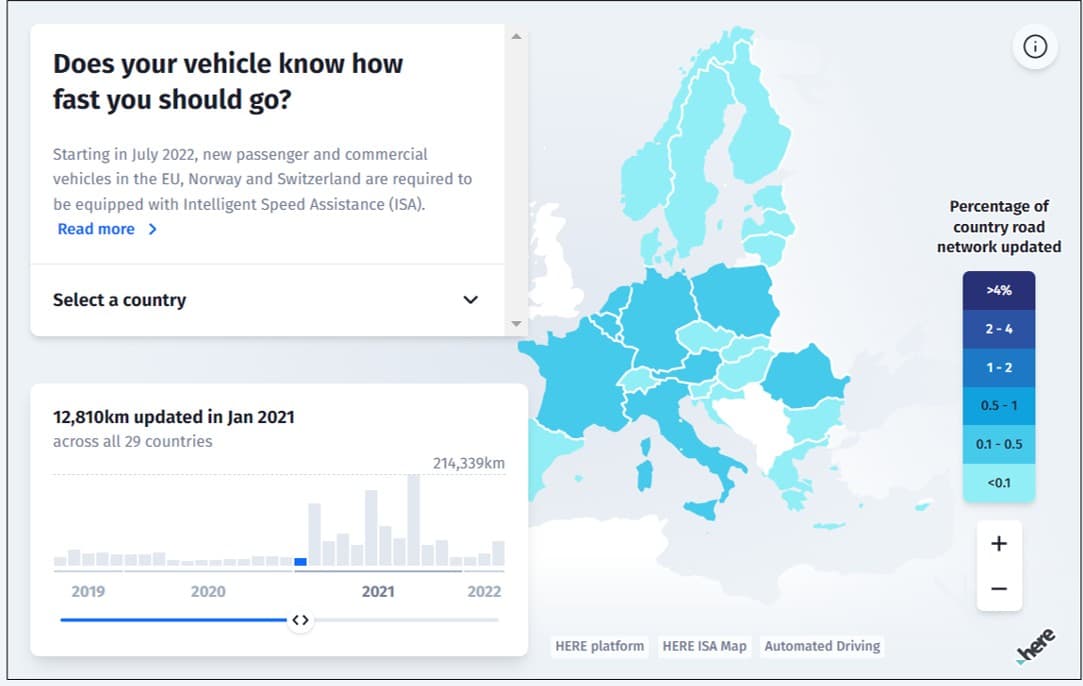Select the >4% legend swatch
Screen dimensions: 1083x686
coord(999,290)
